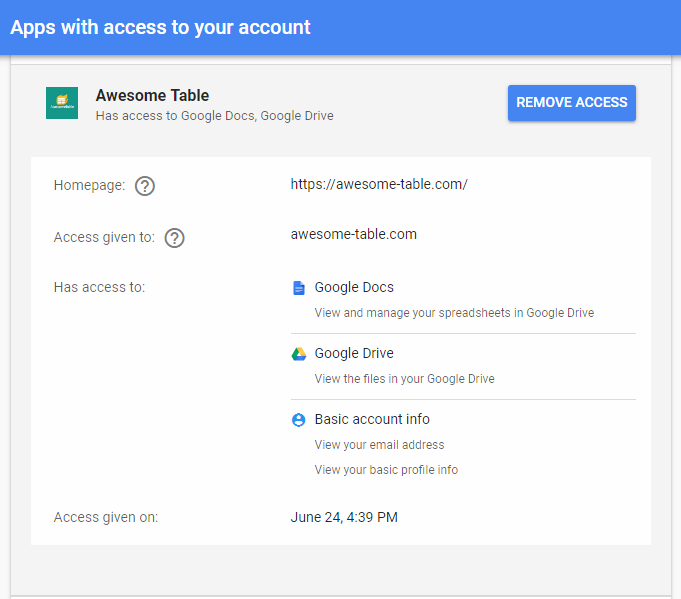681x599 pixels.
Task: Click the 'Has access to:' label
Action: coord(99,287)
